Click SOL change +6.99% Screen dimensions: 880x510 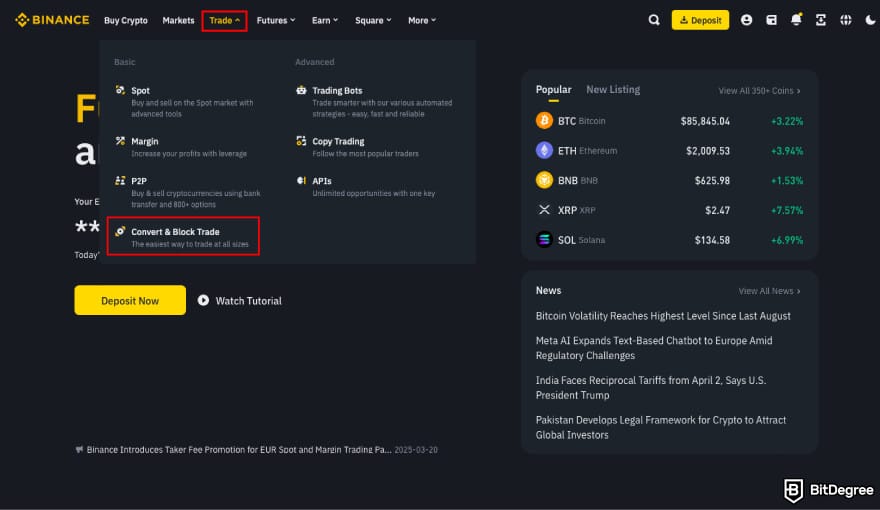tap(787, 240)
